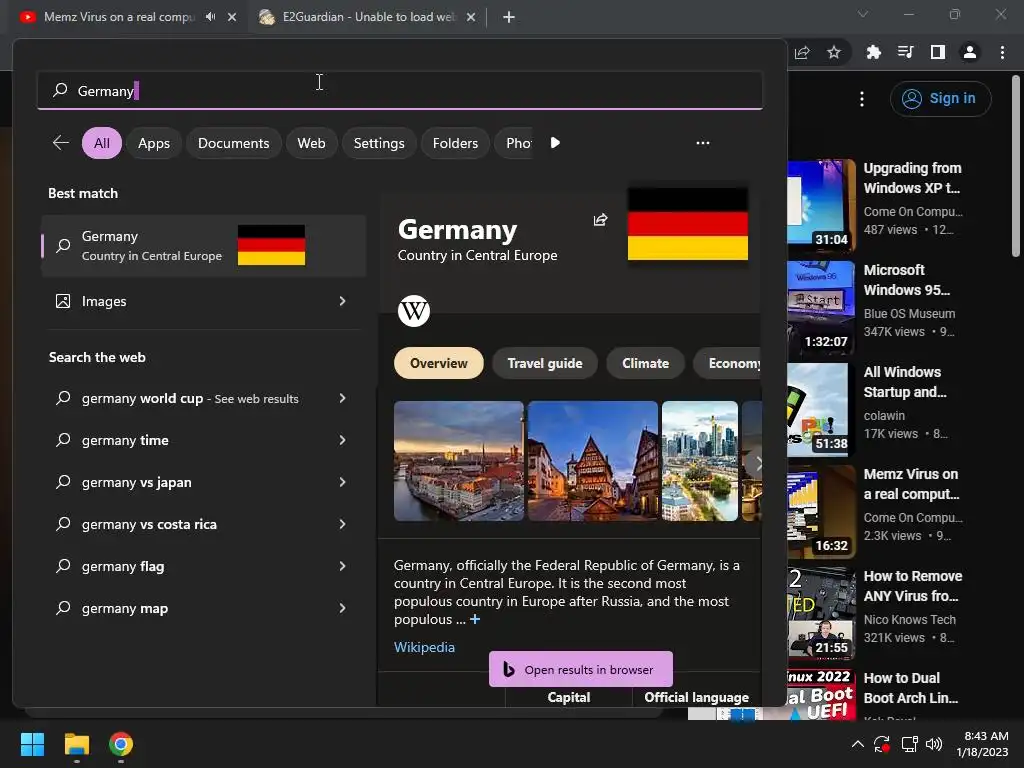Click the YouTube page scrollbar
The height and width of the screenshot is (768, 1024).
click(x=1016, y=166)
